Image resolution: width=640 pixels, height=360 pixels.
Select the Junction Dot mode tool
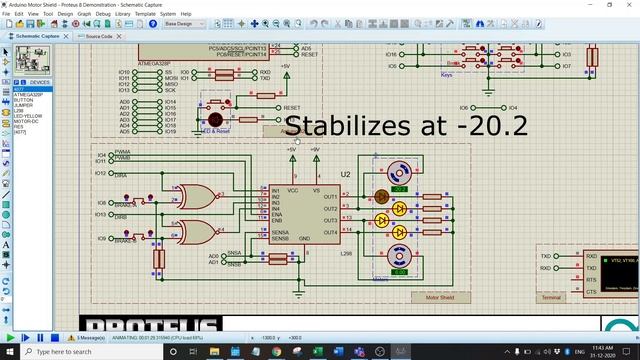6,72
